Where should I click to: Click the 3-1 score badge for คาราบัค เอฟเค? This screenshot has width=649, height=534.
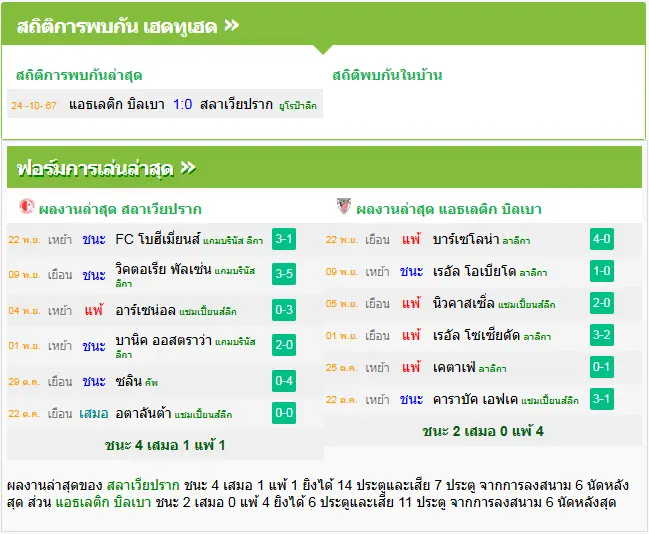(x=602, y=399)
